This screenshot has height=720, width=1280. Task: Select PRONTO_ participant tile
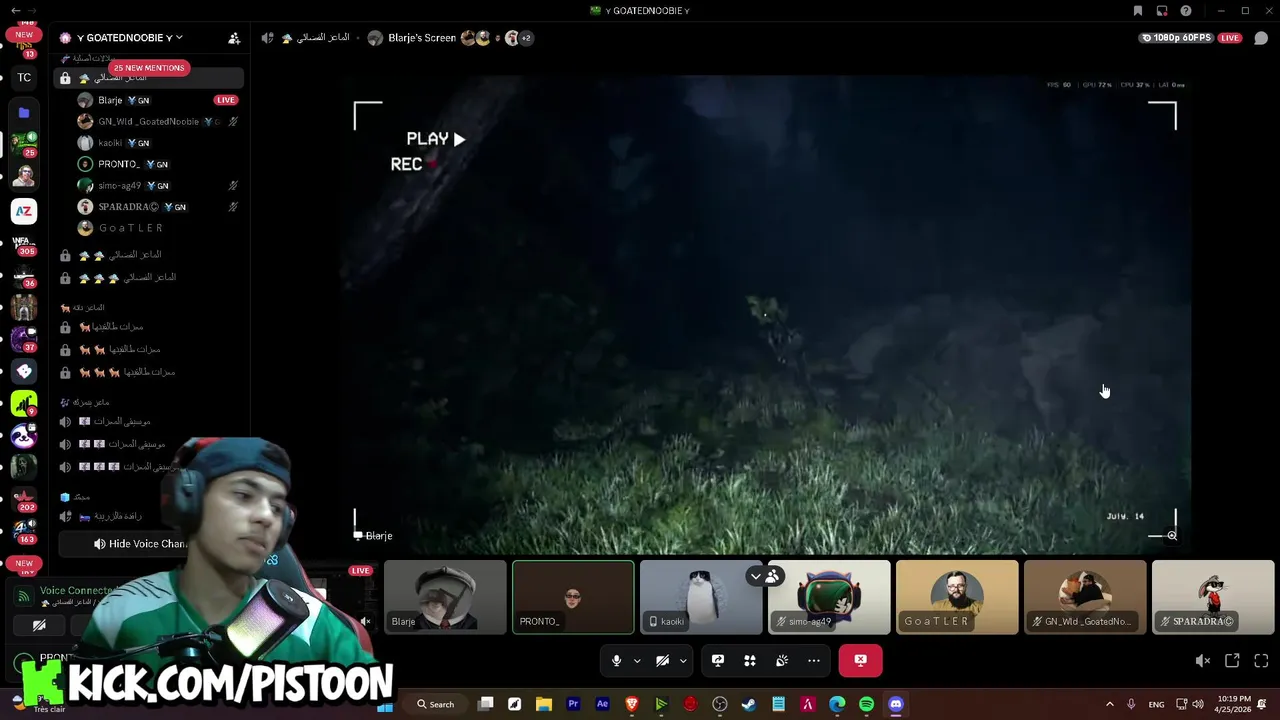point(573,597)
